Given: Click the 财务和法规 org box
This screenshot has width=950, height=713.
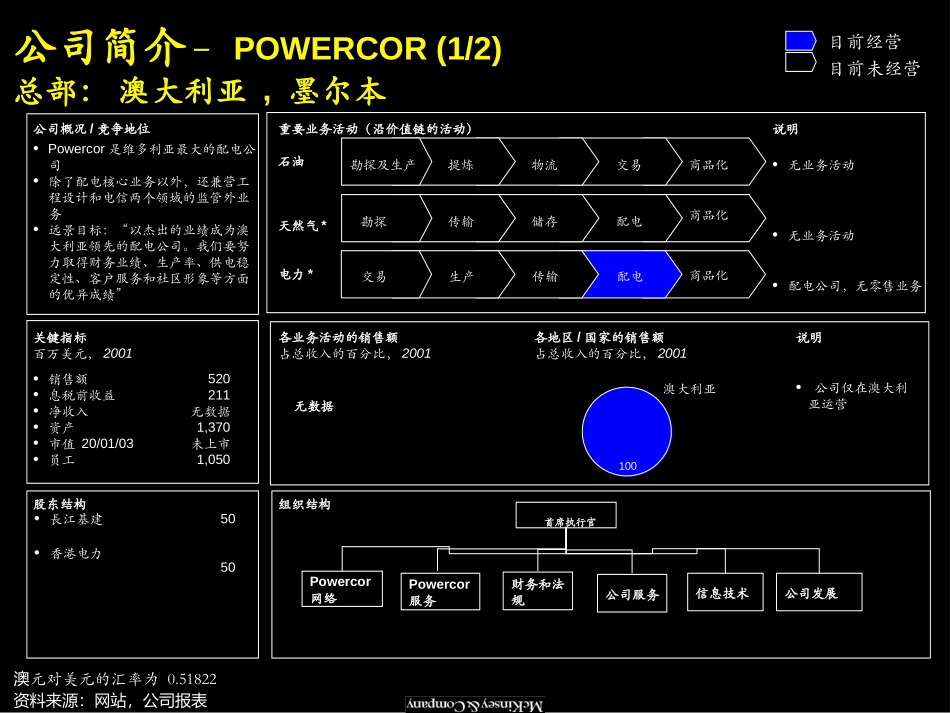Looking at the screenshot, I should point(537,591).
